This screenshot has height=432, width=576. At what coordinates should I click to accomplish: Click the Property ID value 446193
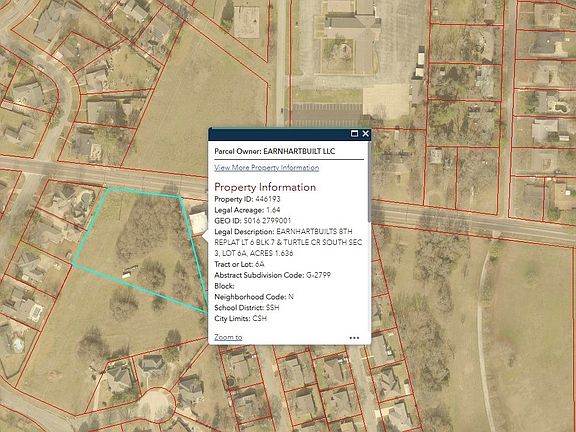click(268, 199)
